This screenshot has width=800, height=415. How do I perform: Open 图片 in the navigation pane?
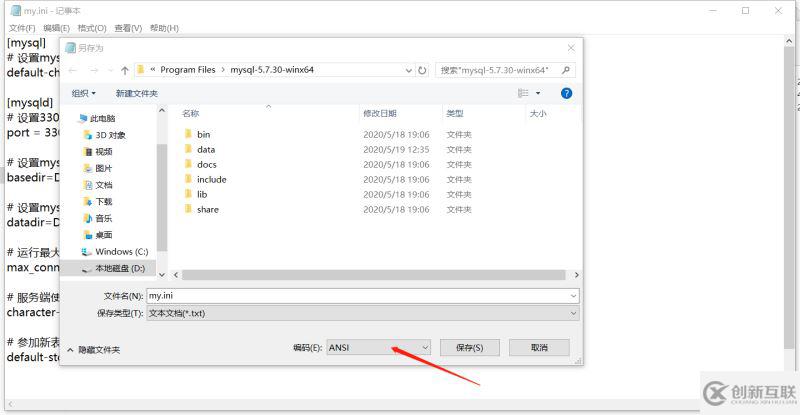(97, 168)
